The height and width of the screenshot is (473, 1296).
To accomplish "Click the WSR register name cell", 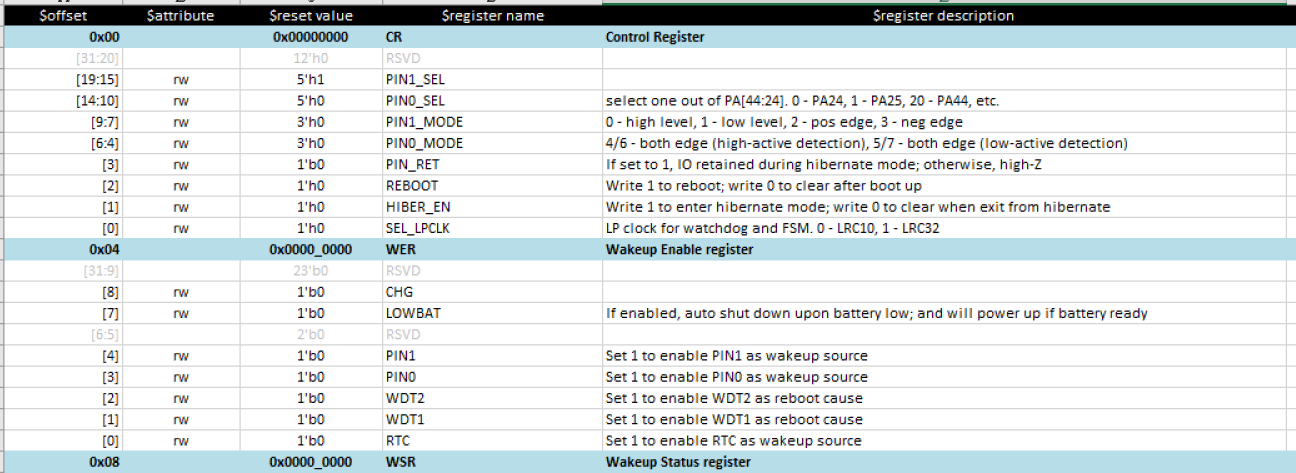I will [x=399, y=462].
